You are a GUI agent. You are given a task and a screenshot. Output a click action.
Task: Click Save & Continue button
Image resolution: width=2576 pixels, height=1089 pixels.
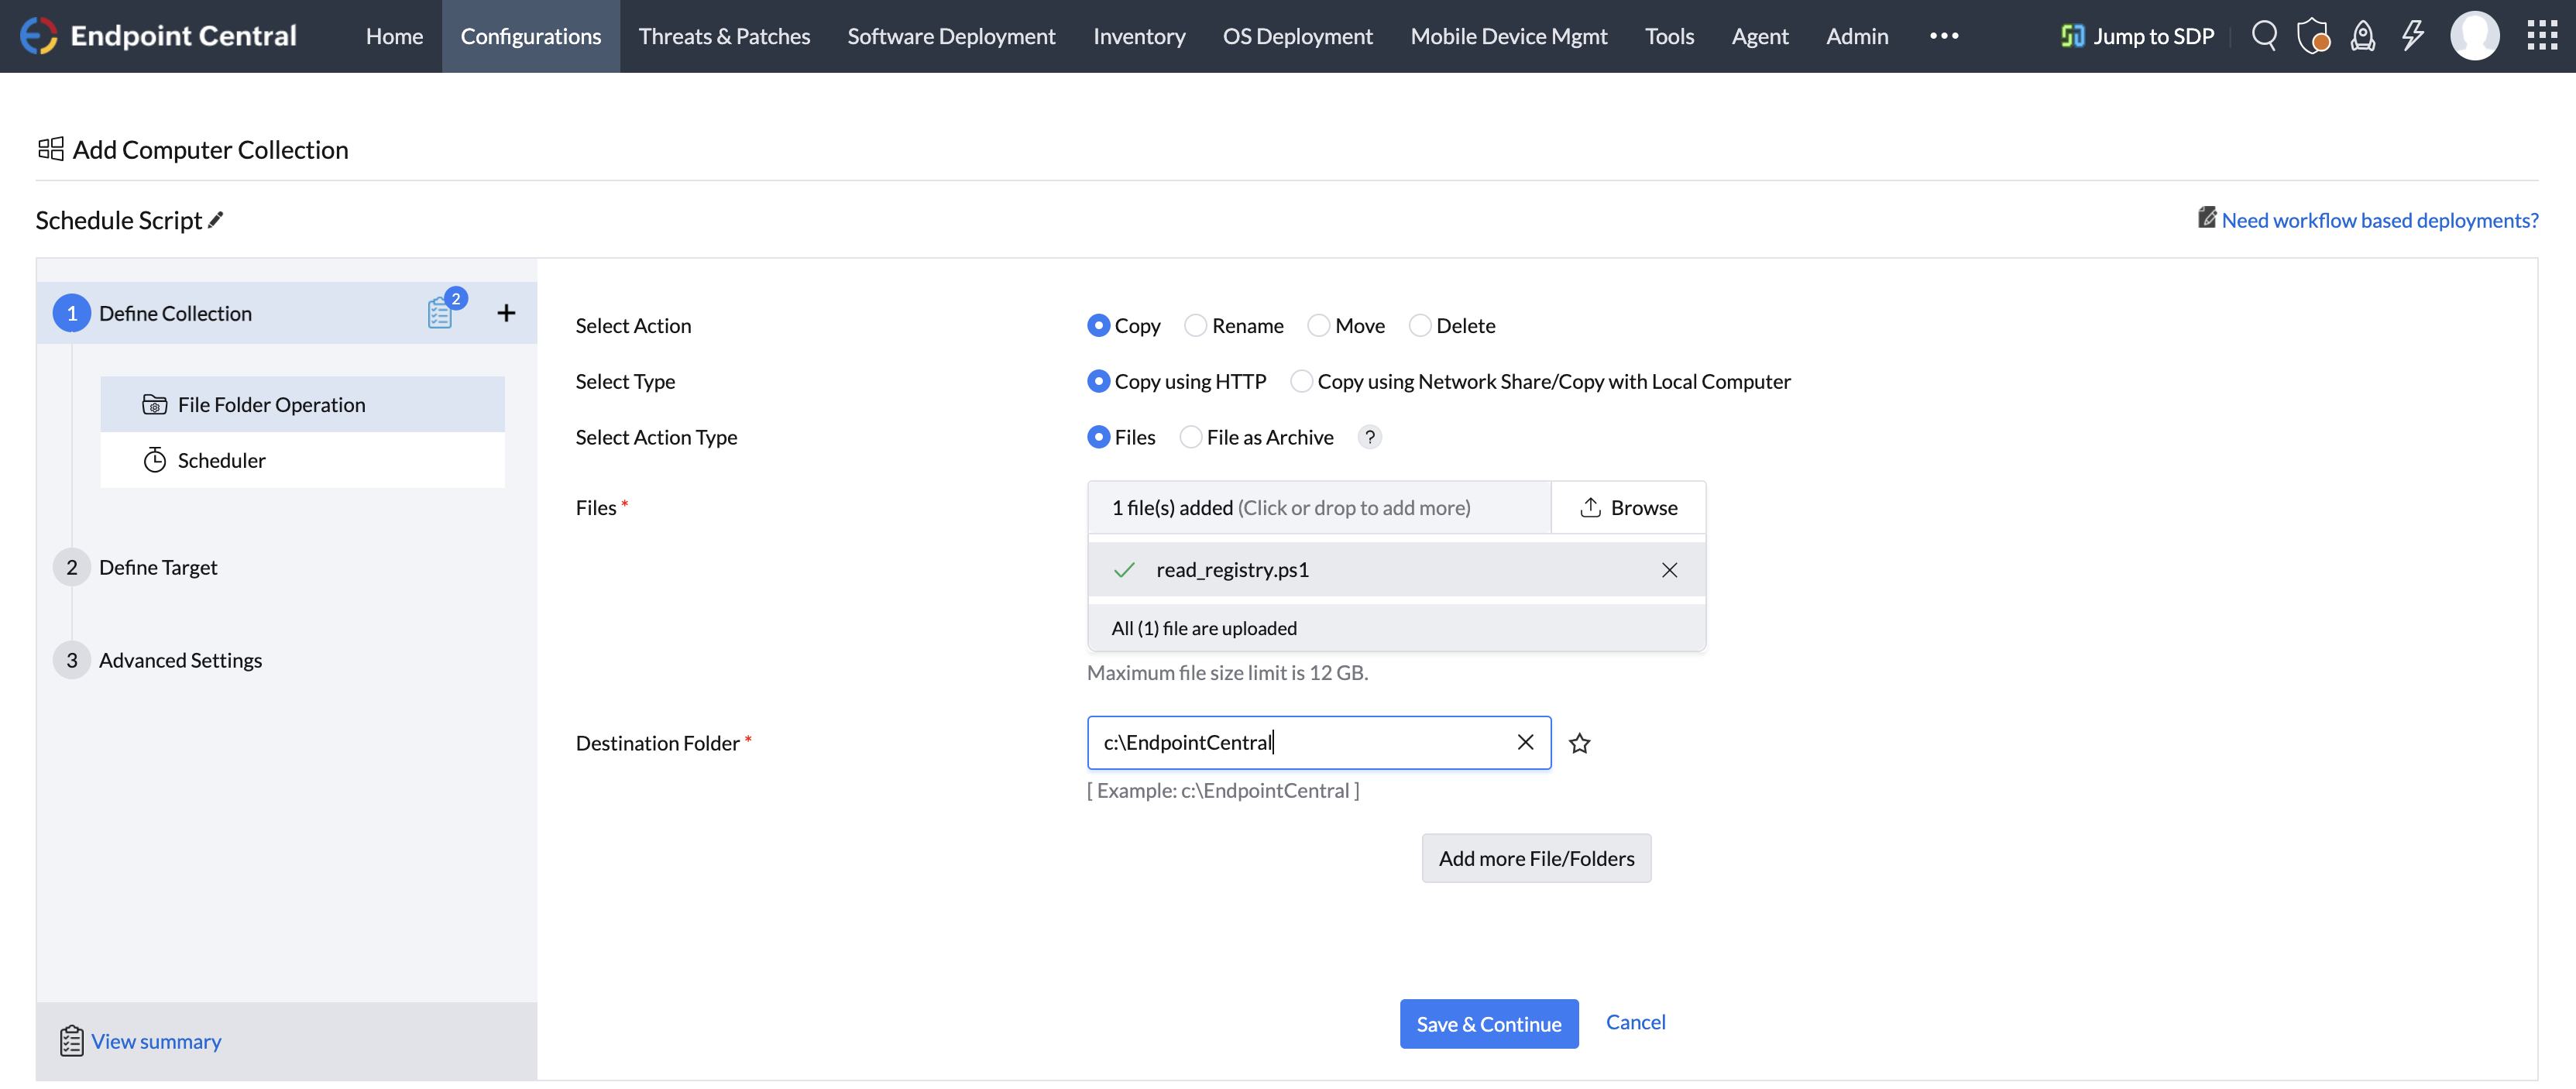coord(1488,1023)
